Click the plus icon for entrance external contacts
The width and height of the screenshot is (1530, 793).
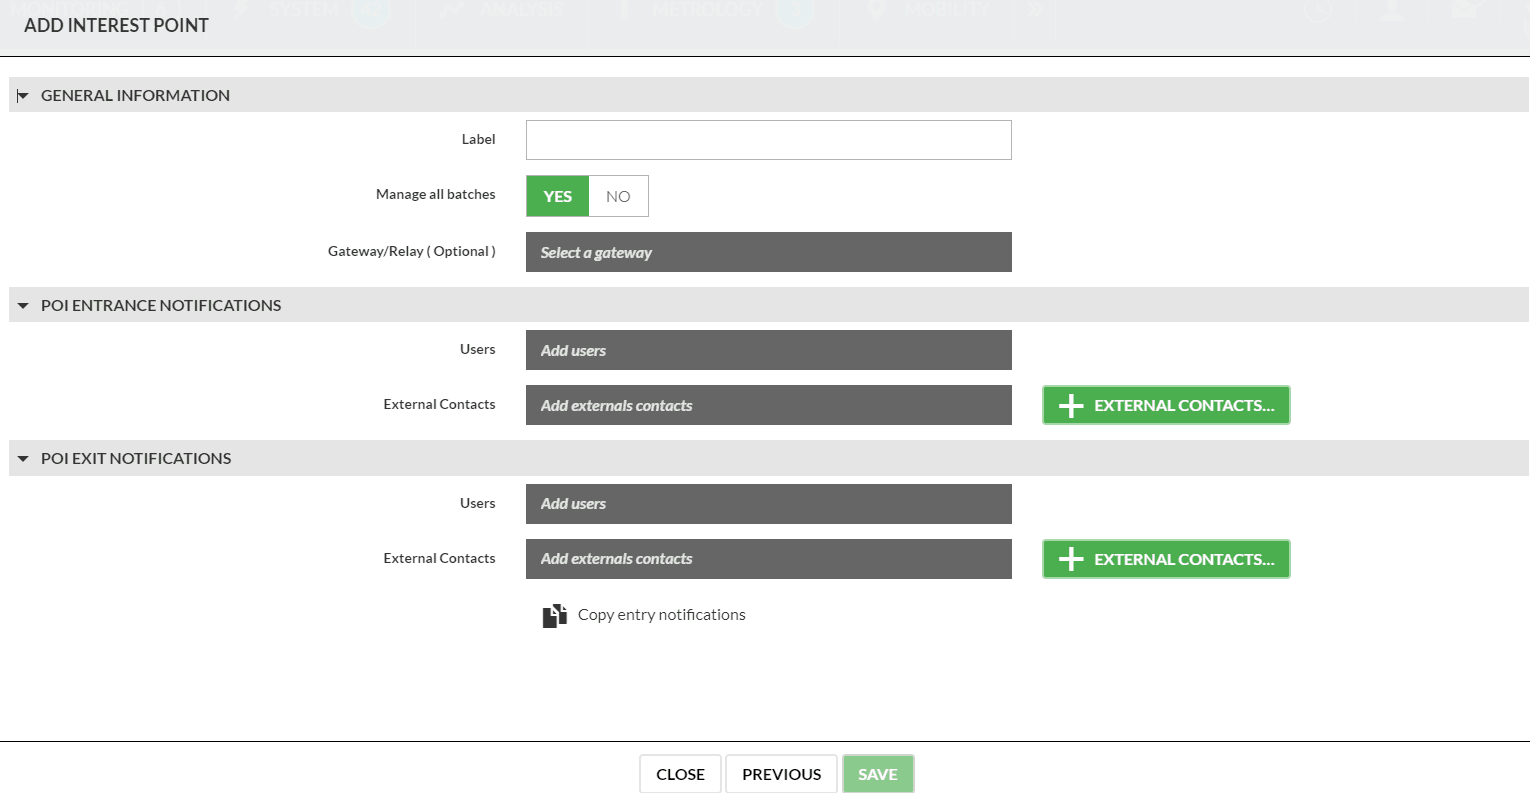coord(1071,406)
